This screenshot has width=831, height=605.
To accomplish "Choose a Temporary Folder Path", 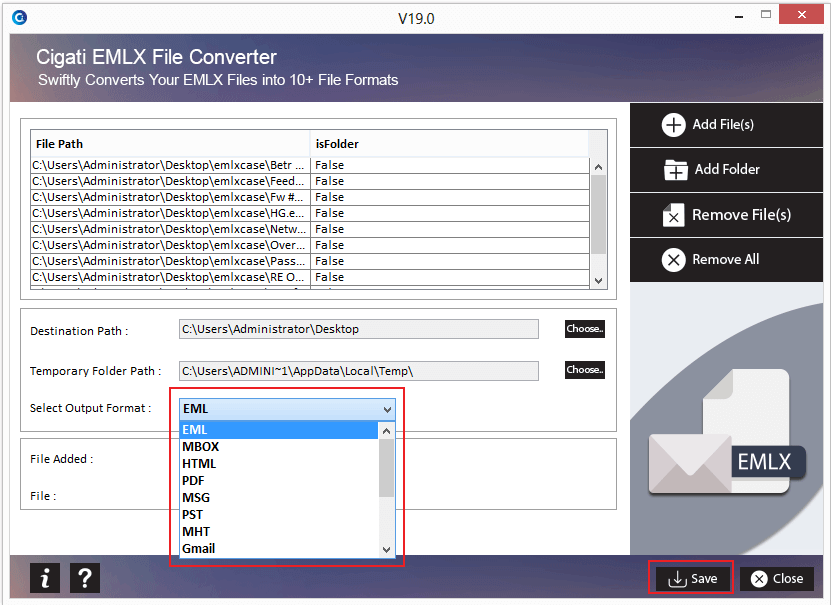I will [585, 370].
